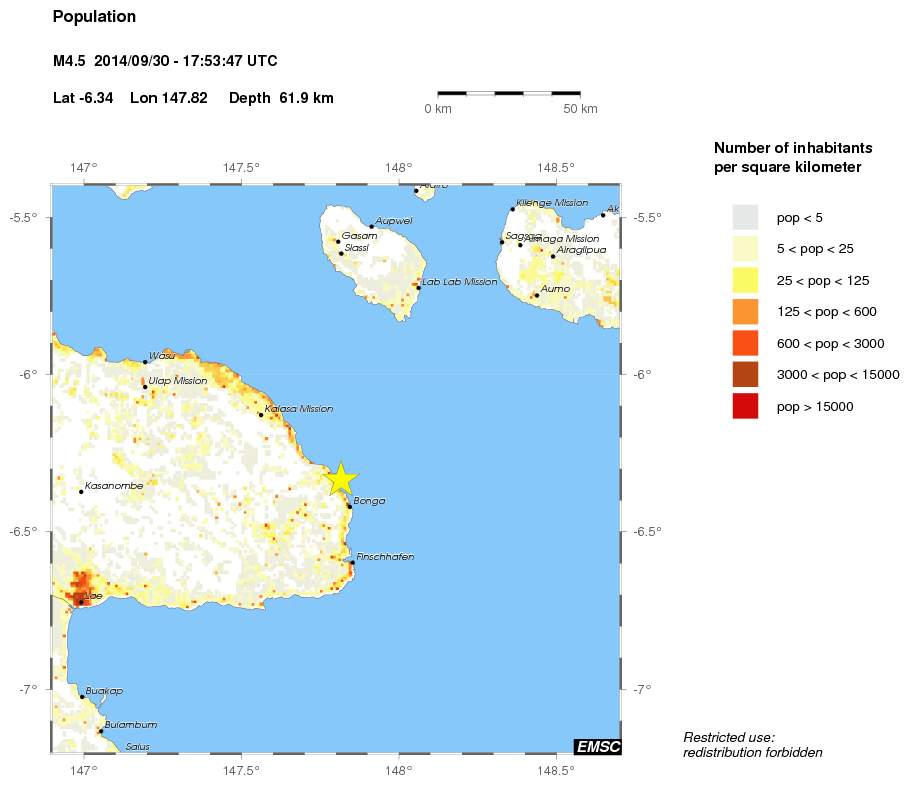This screenshot has height=785, width=910.
Task: Click the 600 < pop < 3000 swatch
Action: [745, 343]
